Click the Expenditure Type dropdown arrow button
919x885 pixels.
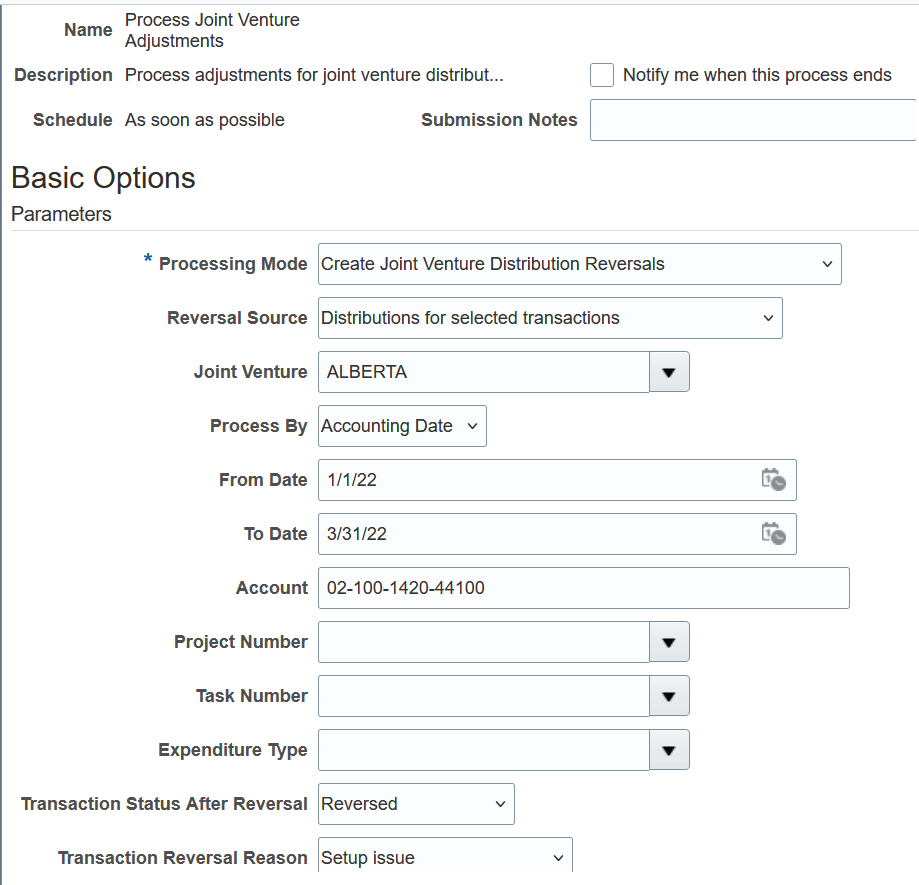tap(669, 750)
